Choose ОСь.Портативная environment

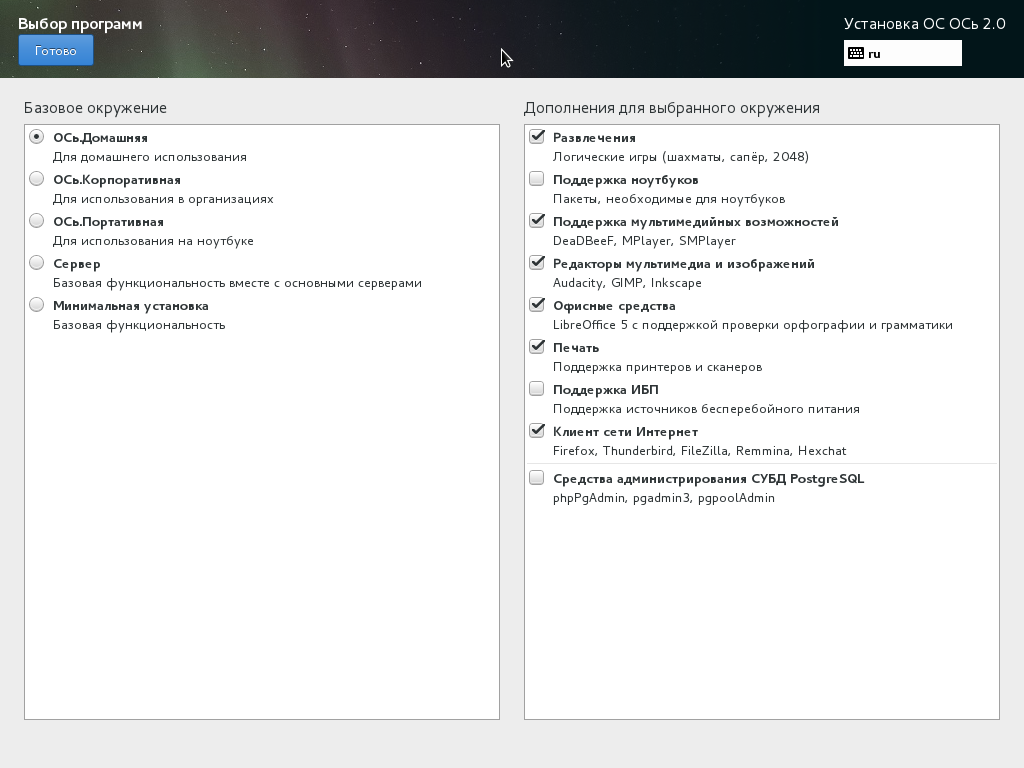(37, 221)
